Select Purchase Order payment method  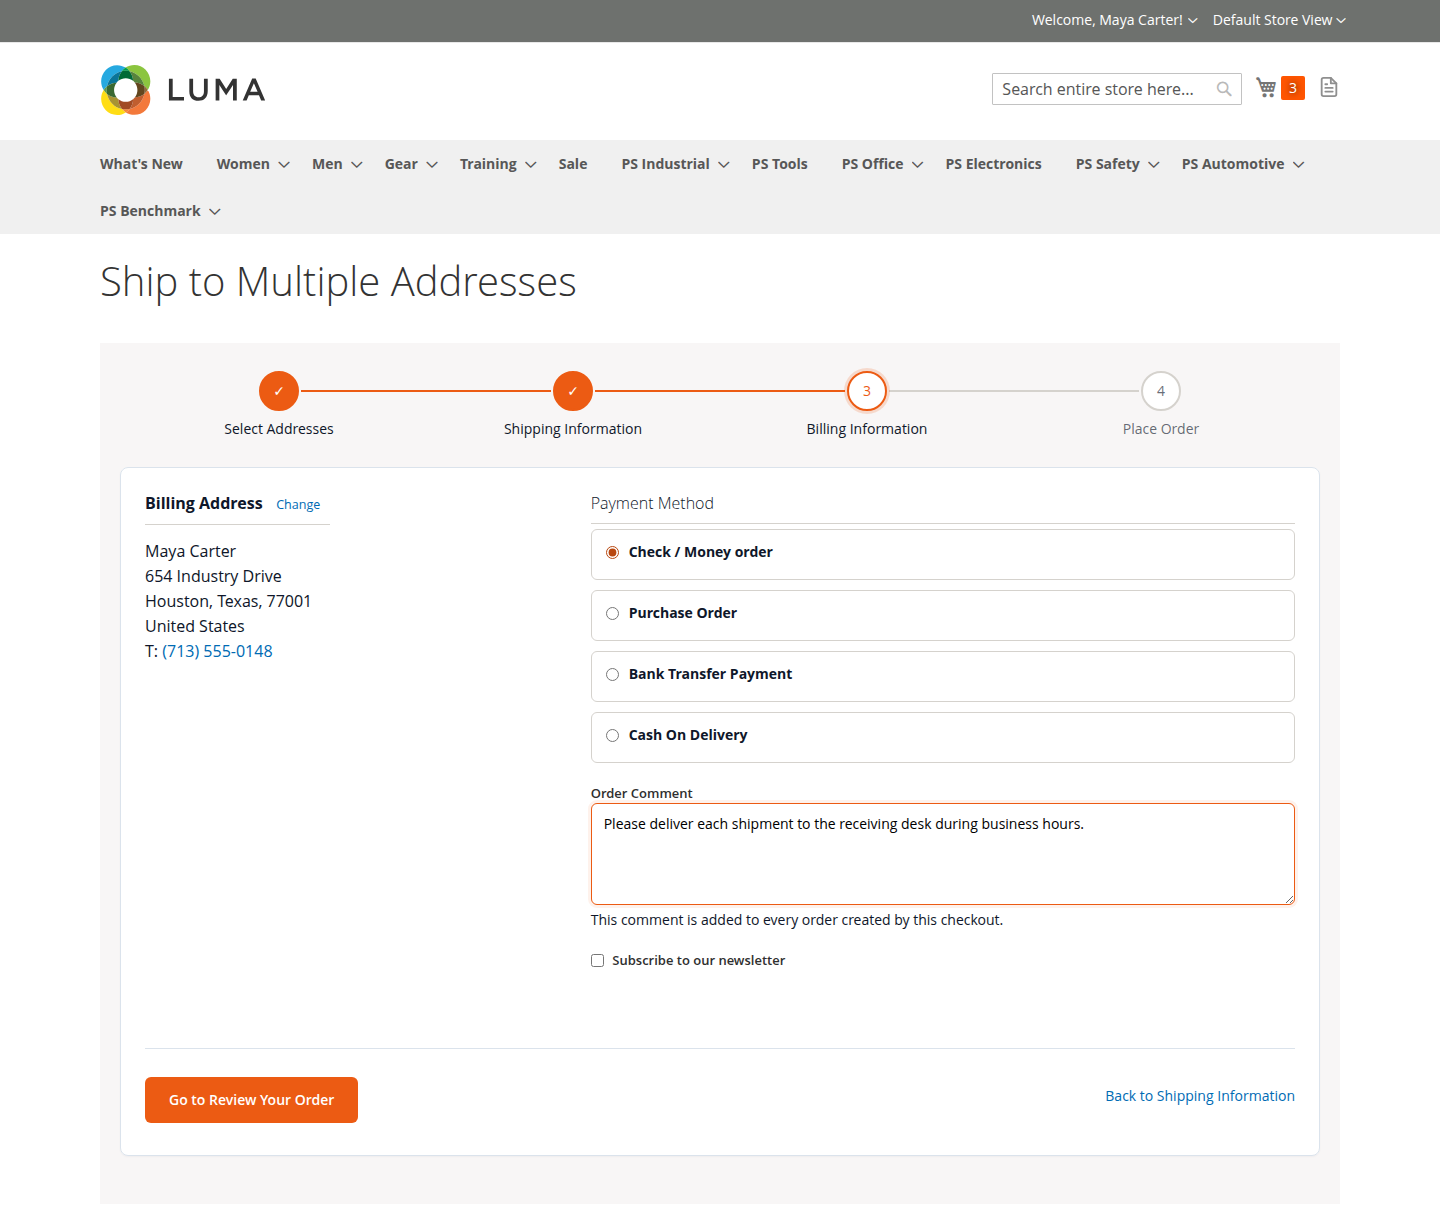[613, 614]
